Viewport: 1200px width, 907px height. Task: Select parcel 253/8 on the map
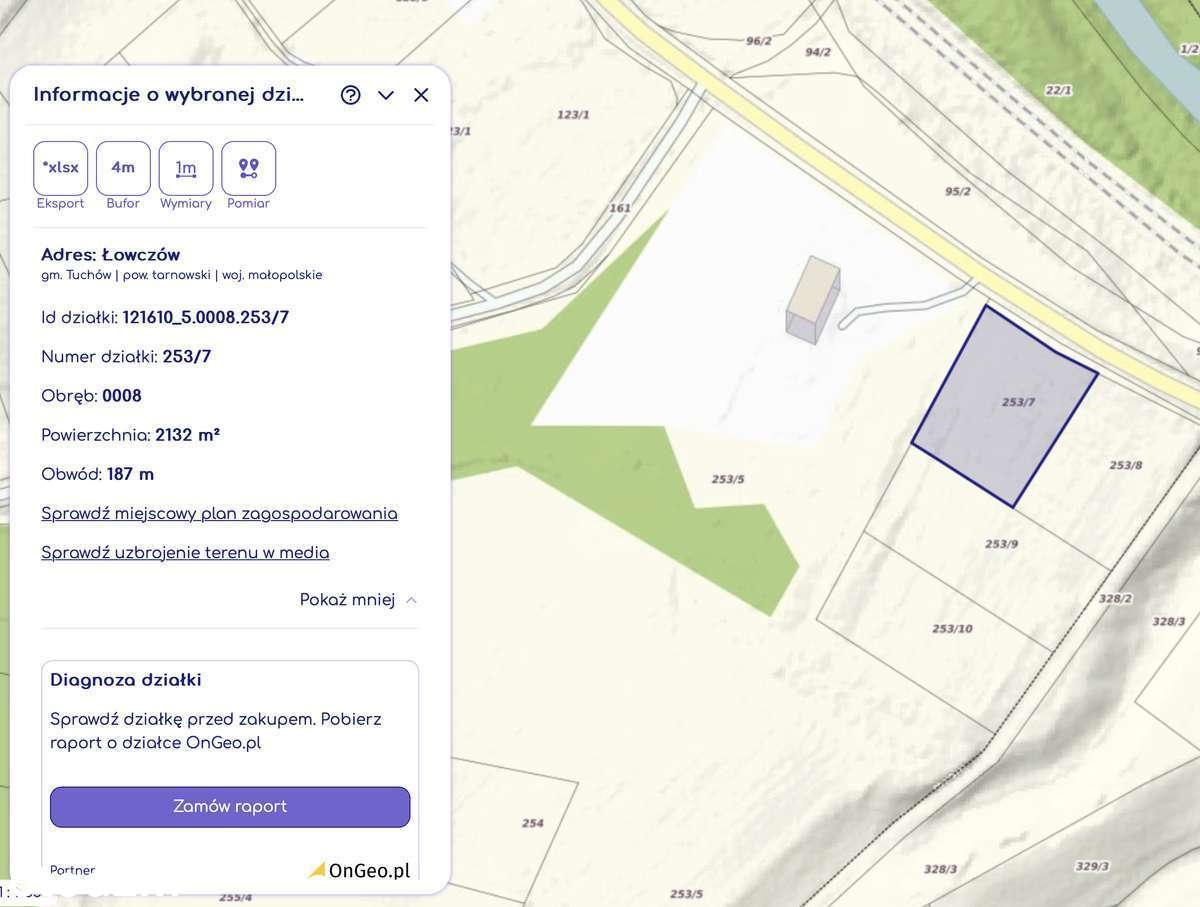(1125, 465)
